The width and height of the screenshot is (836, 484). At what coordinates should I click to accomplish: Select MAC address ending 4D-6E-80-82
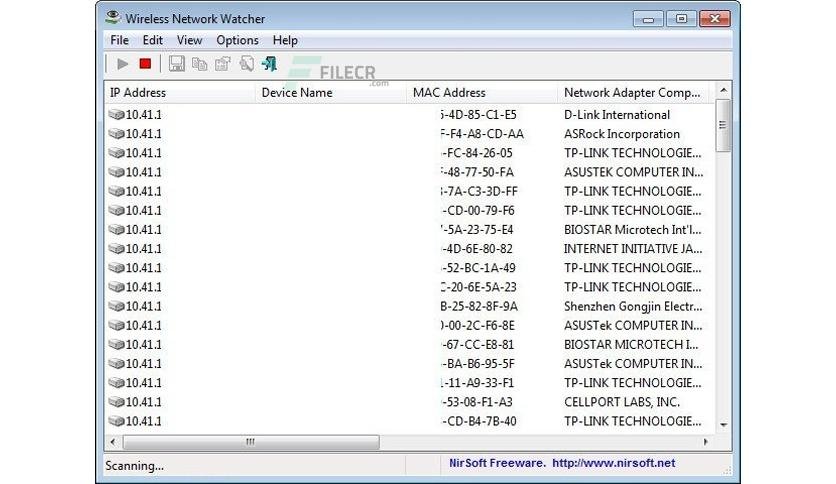[x=477, y=248]
